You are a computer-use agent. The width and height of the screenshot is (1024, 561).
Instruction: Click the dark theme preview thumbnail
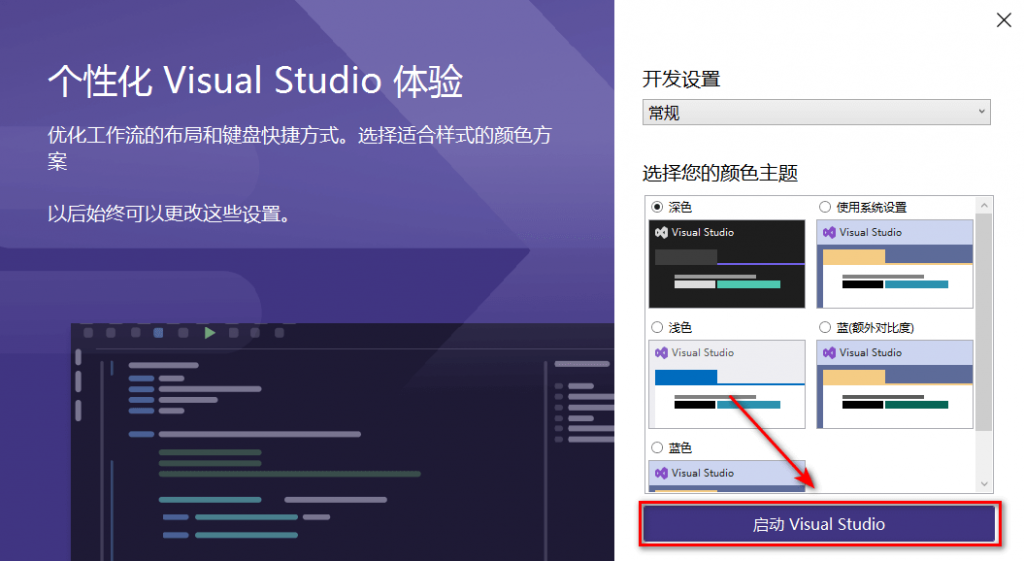(x=727, y=264)
